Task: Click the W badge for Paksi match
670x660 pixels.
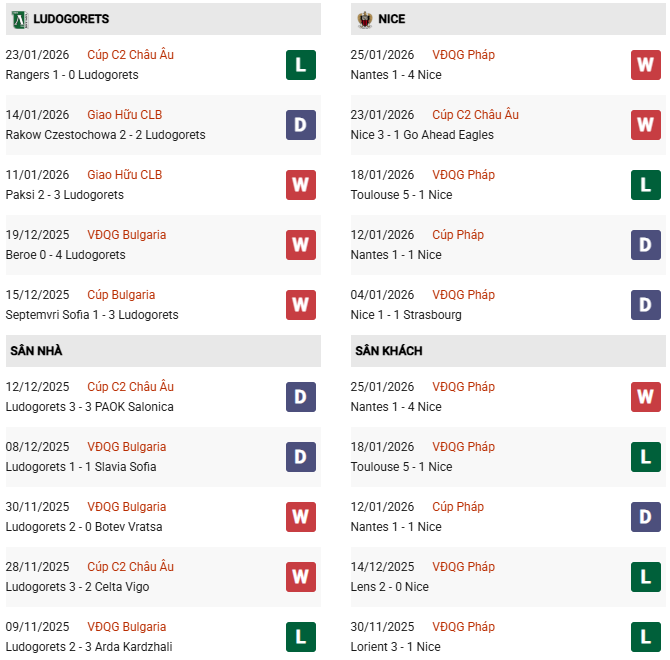Action: coord(301,185)
